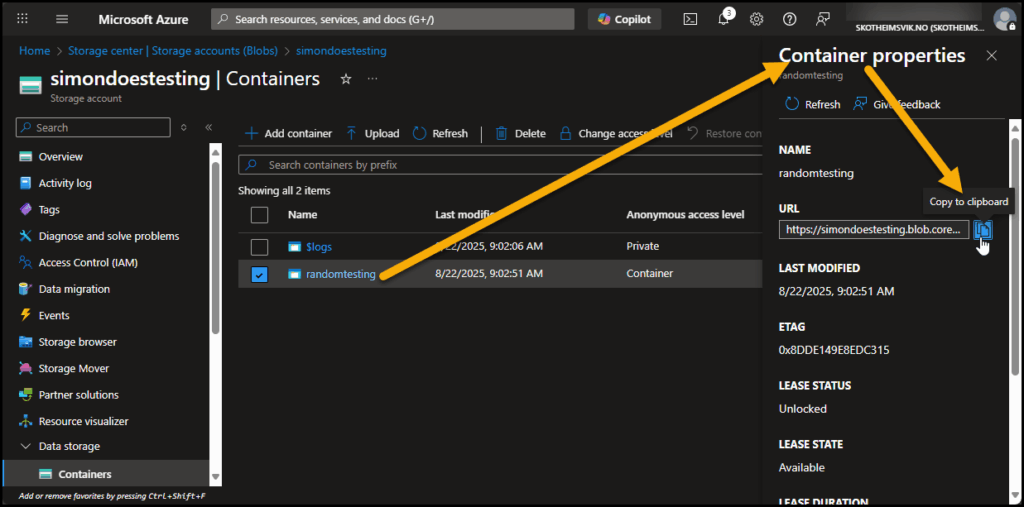Image resolution: width=1024 pixels, height=507 pixels.
Task: Click the container URL text field
Action: point(874,230)
